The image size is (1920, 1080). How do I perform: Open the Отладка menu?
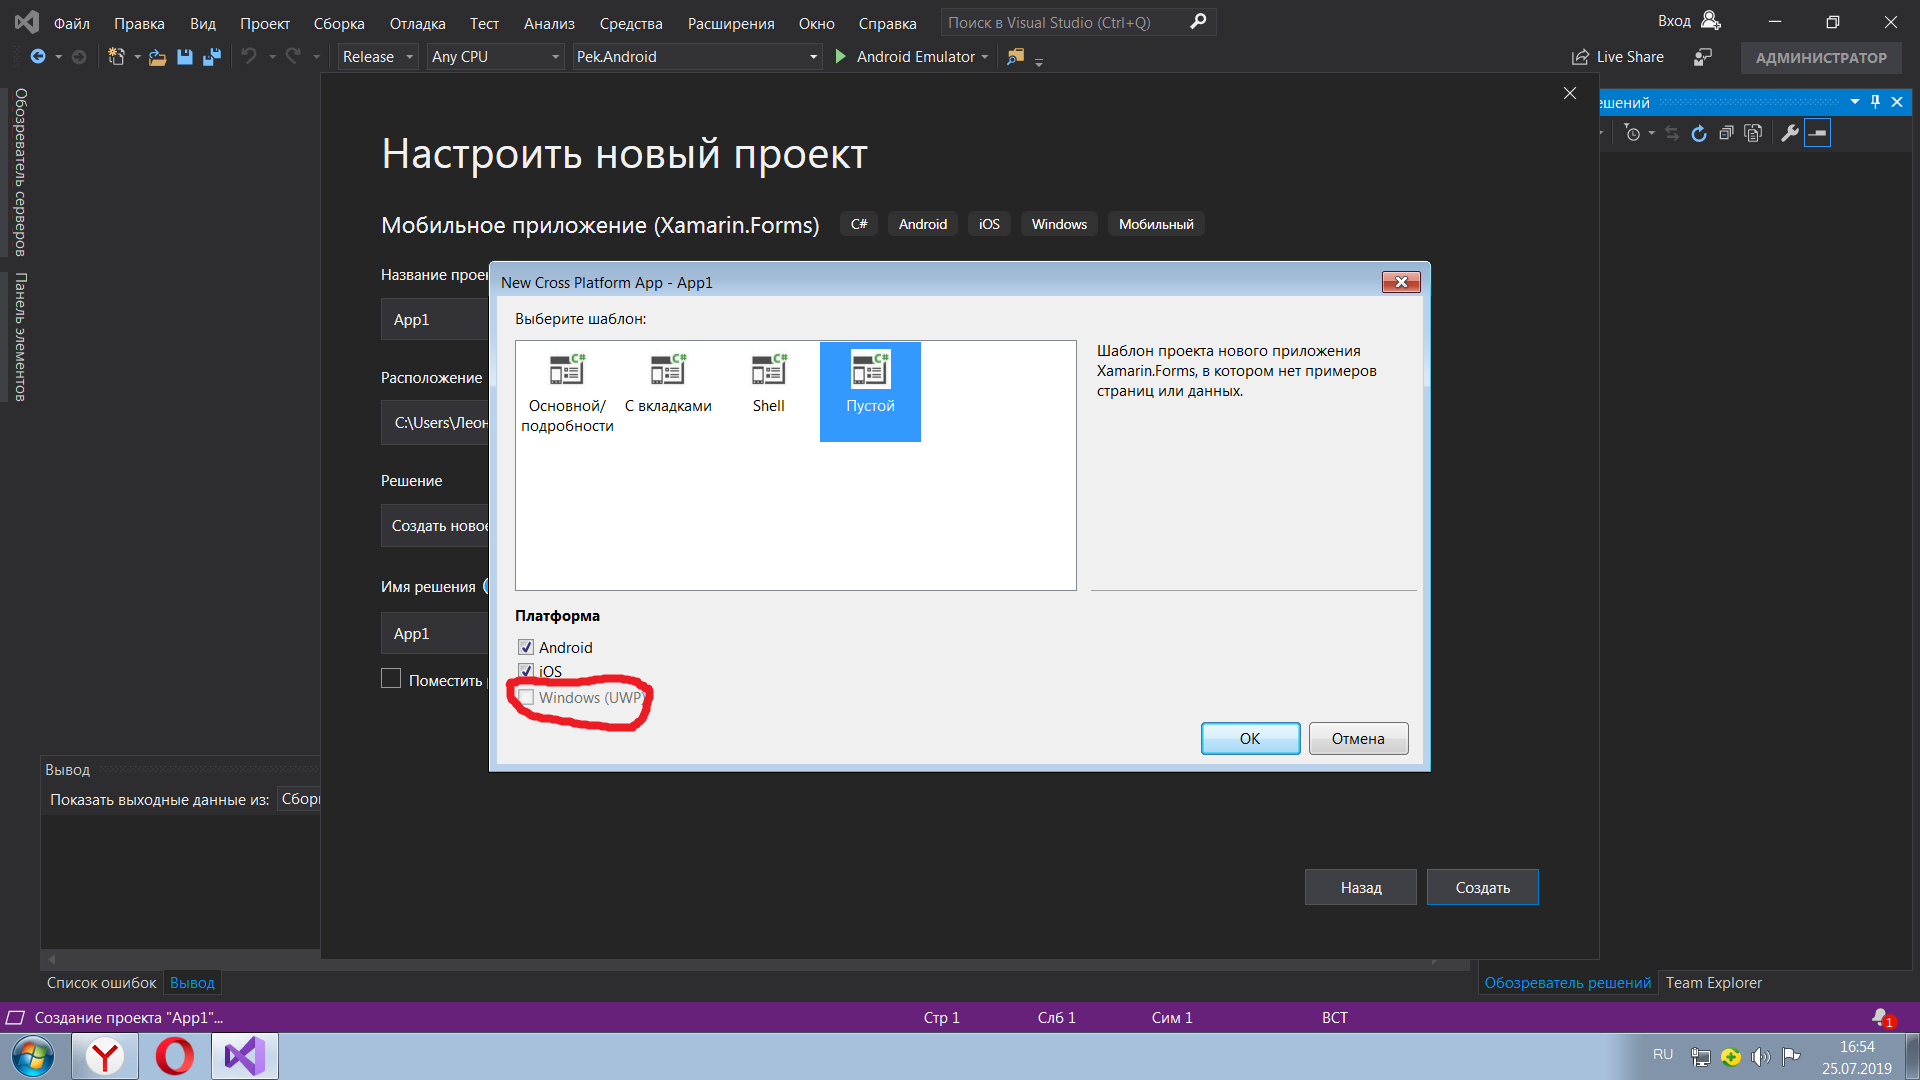coord(417,23)
